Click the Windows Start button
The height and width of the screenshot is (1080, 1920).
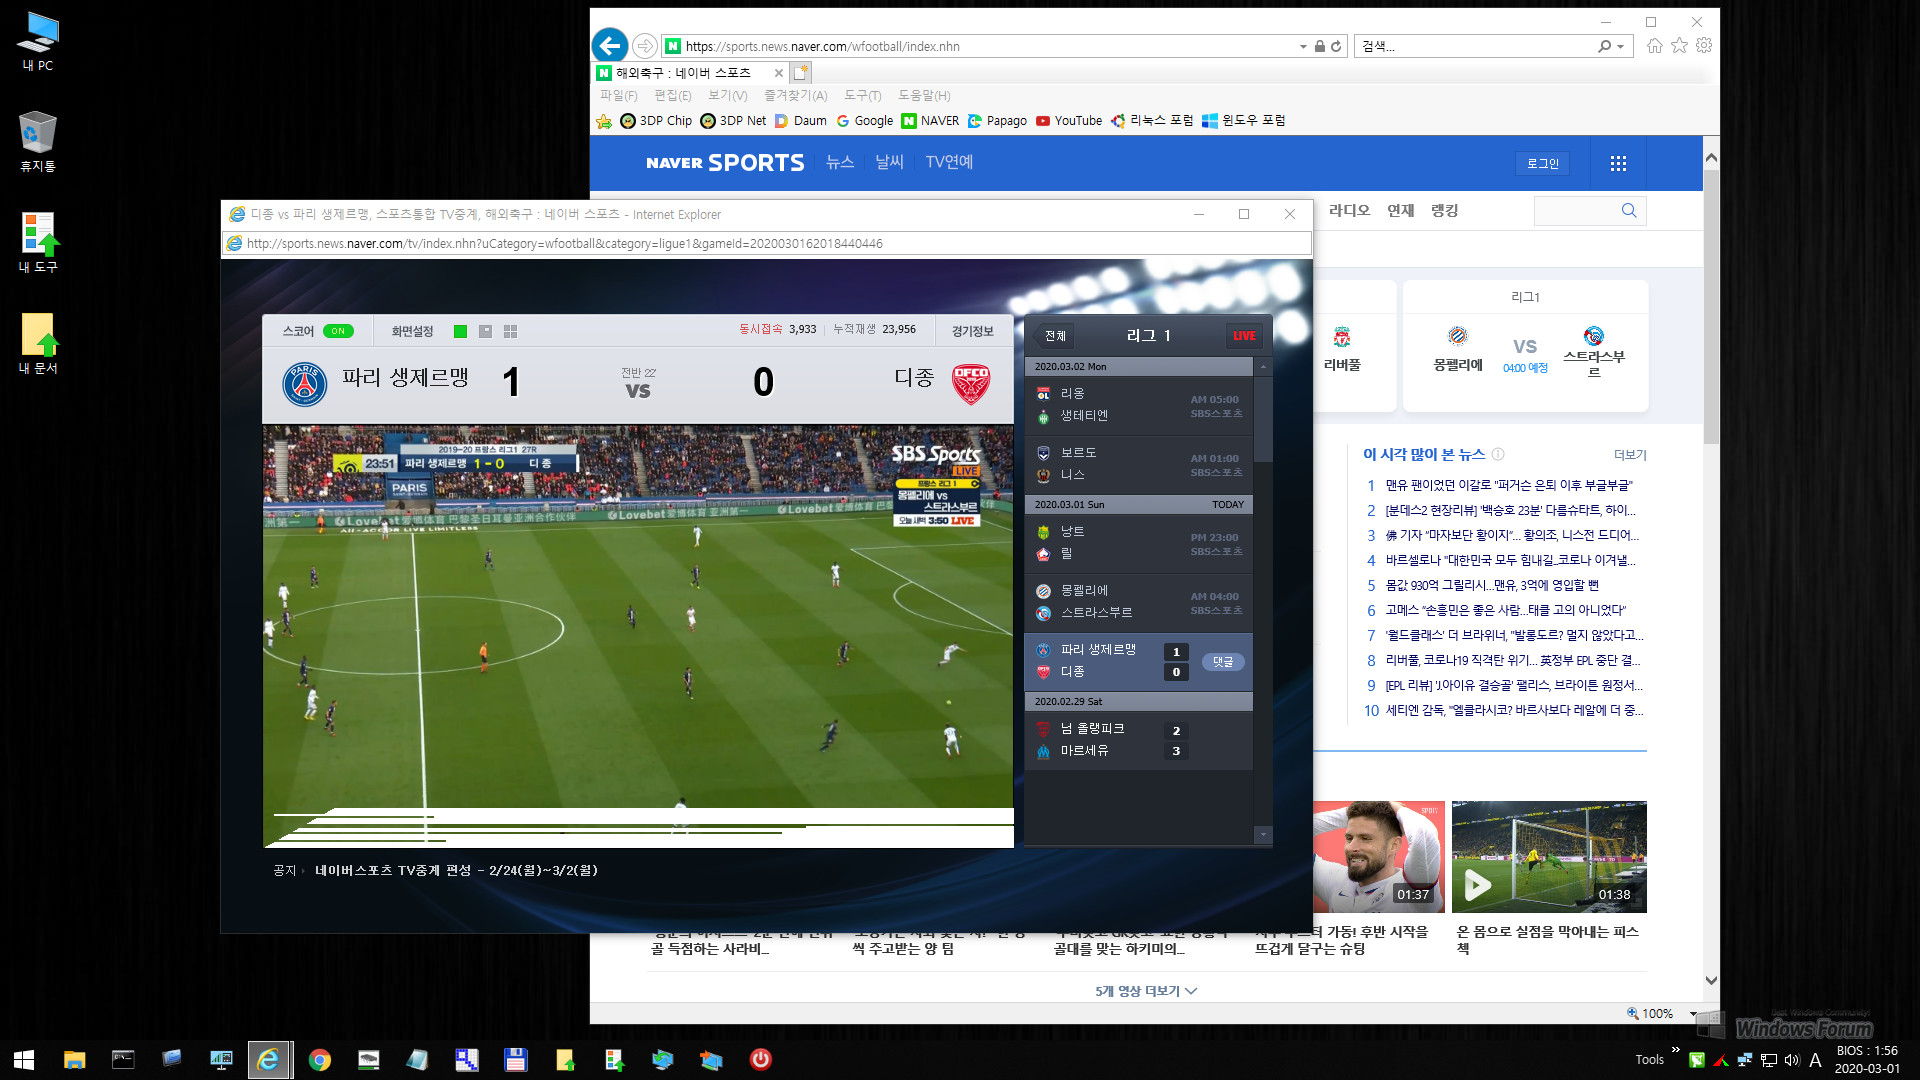point(24,1060)
